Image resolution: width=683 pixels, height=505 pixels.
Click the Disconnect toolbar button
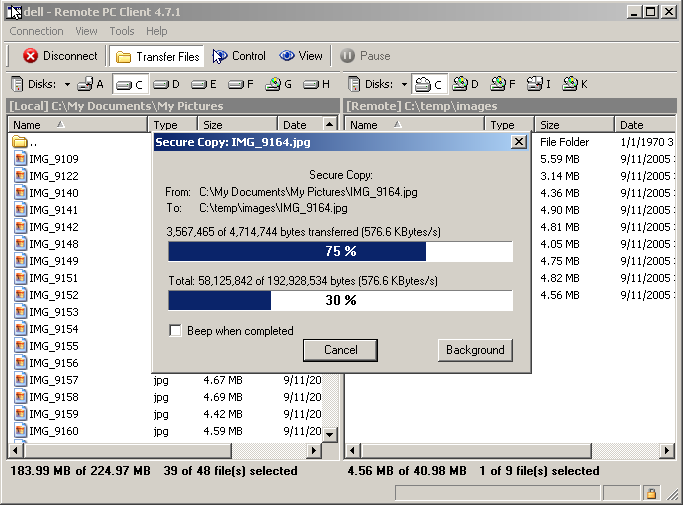click(60, 56)
